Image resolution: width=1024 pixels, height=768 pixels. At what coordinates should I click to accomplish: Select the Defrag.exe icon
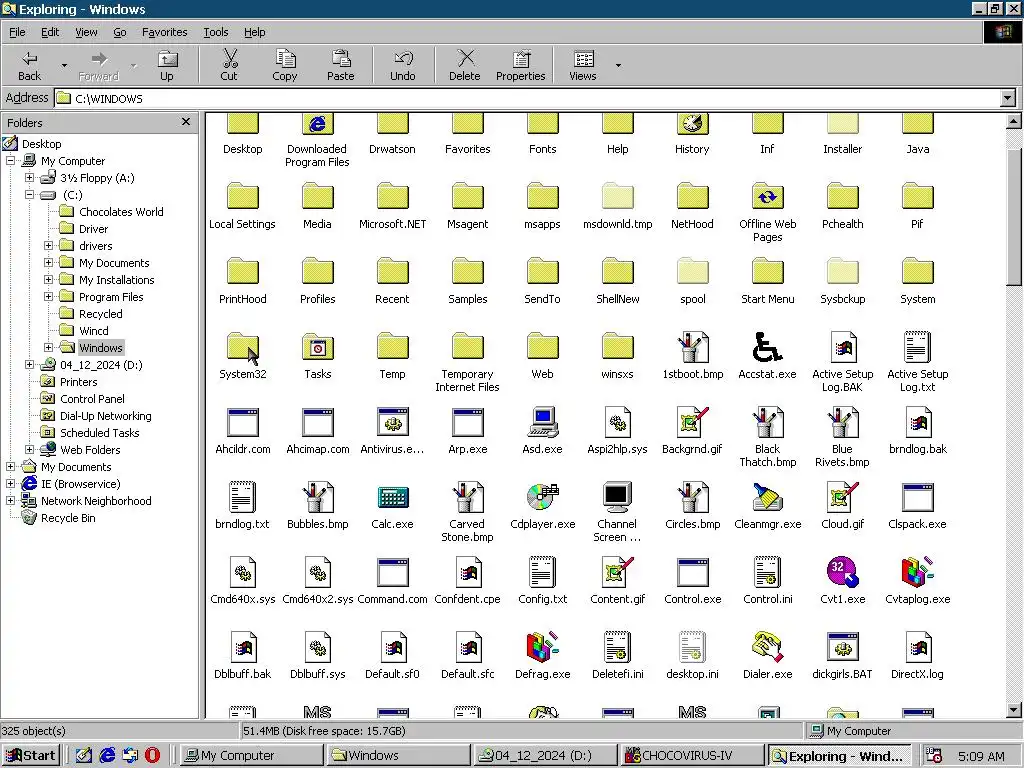pyautogui.click(x=543, y=648)
